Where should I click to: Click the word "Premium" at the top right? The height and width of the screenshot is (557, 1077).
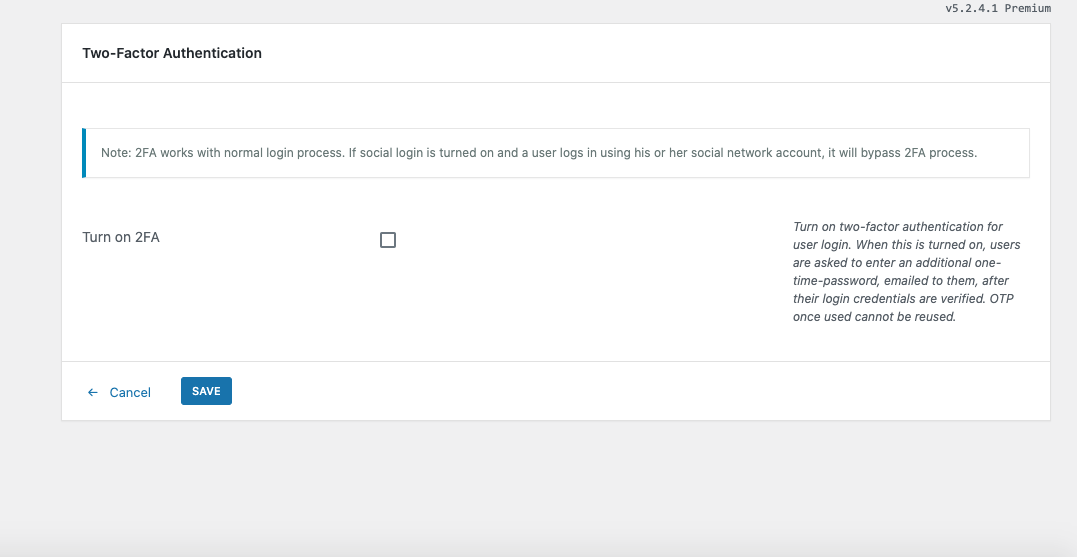coord(1027,8)
